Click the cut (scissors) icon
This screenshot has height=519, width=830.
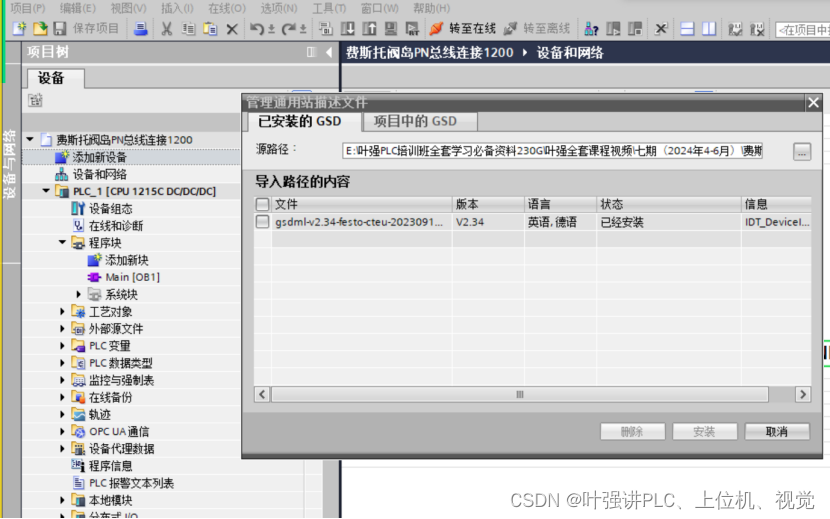(167, 29)
